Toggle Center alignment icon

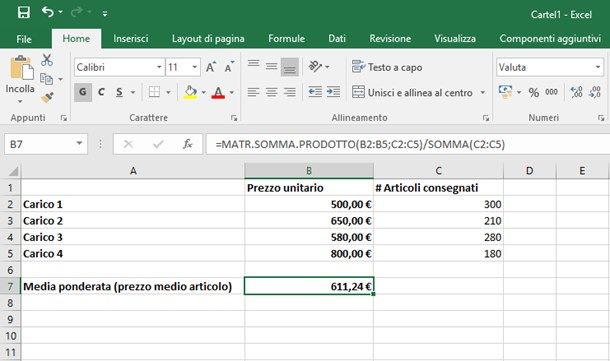click(x=272, y=92)
